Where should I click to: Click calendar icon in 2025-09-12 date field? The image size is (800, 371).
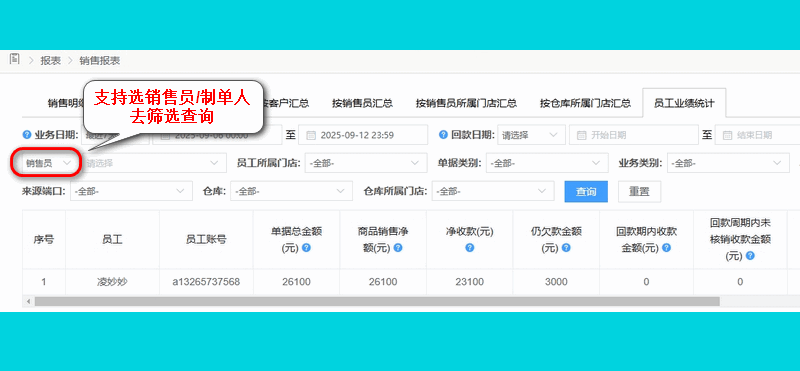[311, 135]
